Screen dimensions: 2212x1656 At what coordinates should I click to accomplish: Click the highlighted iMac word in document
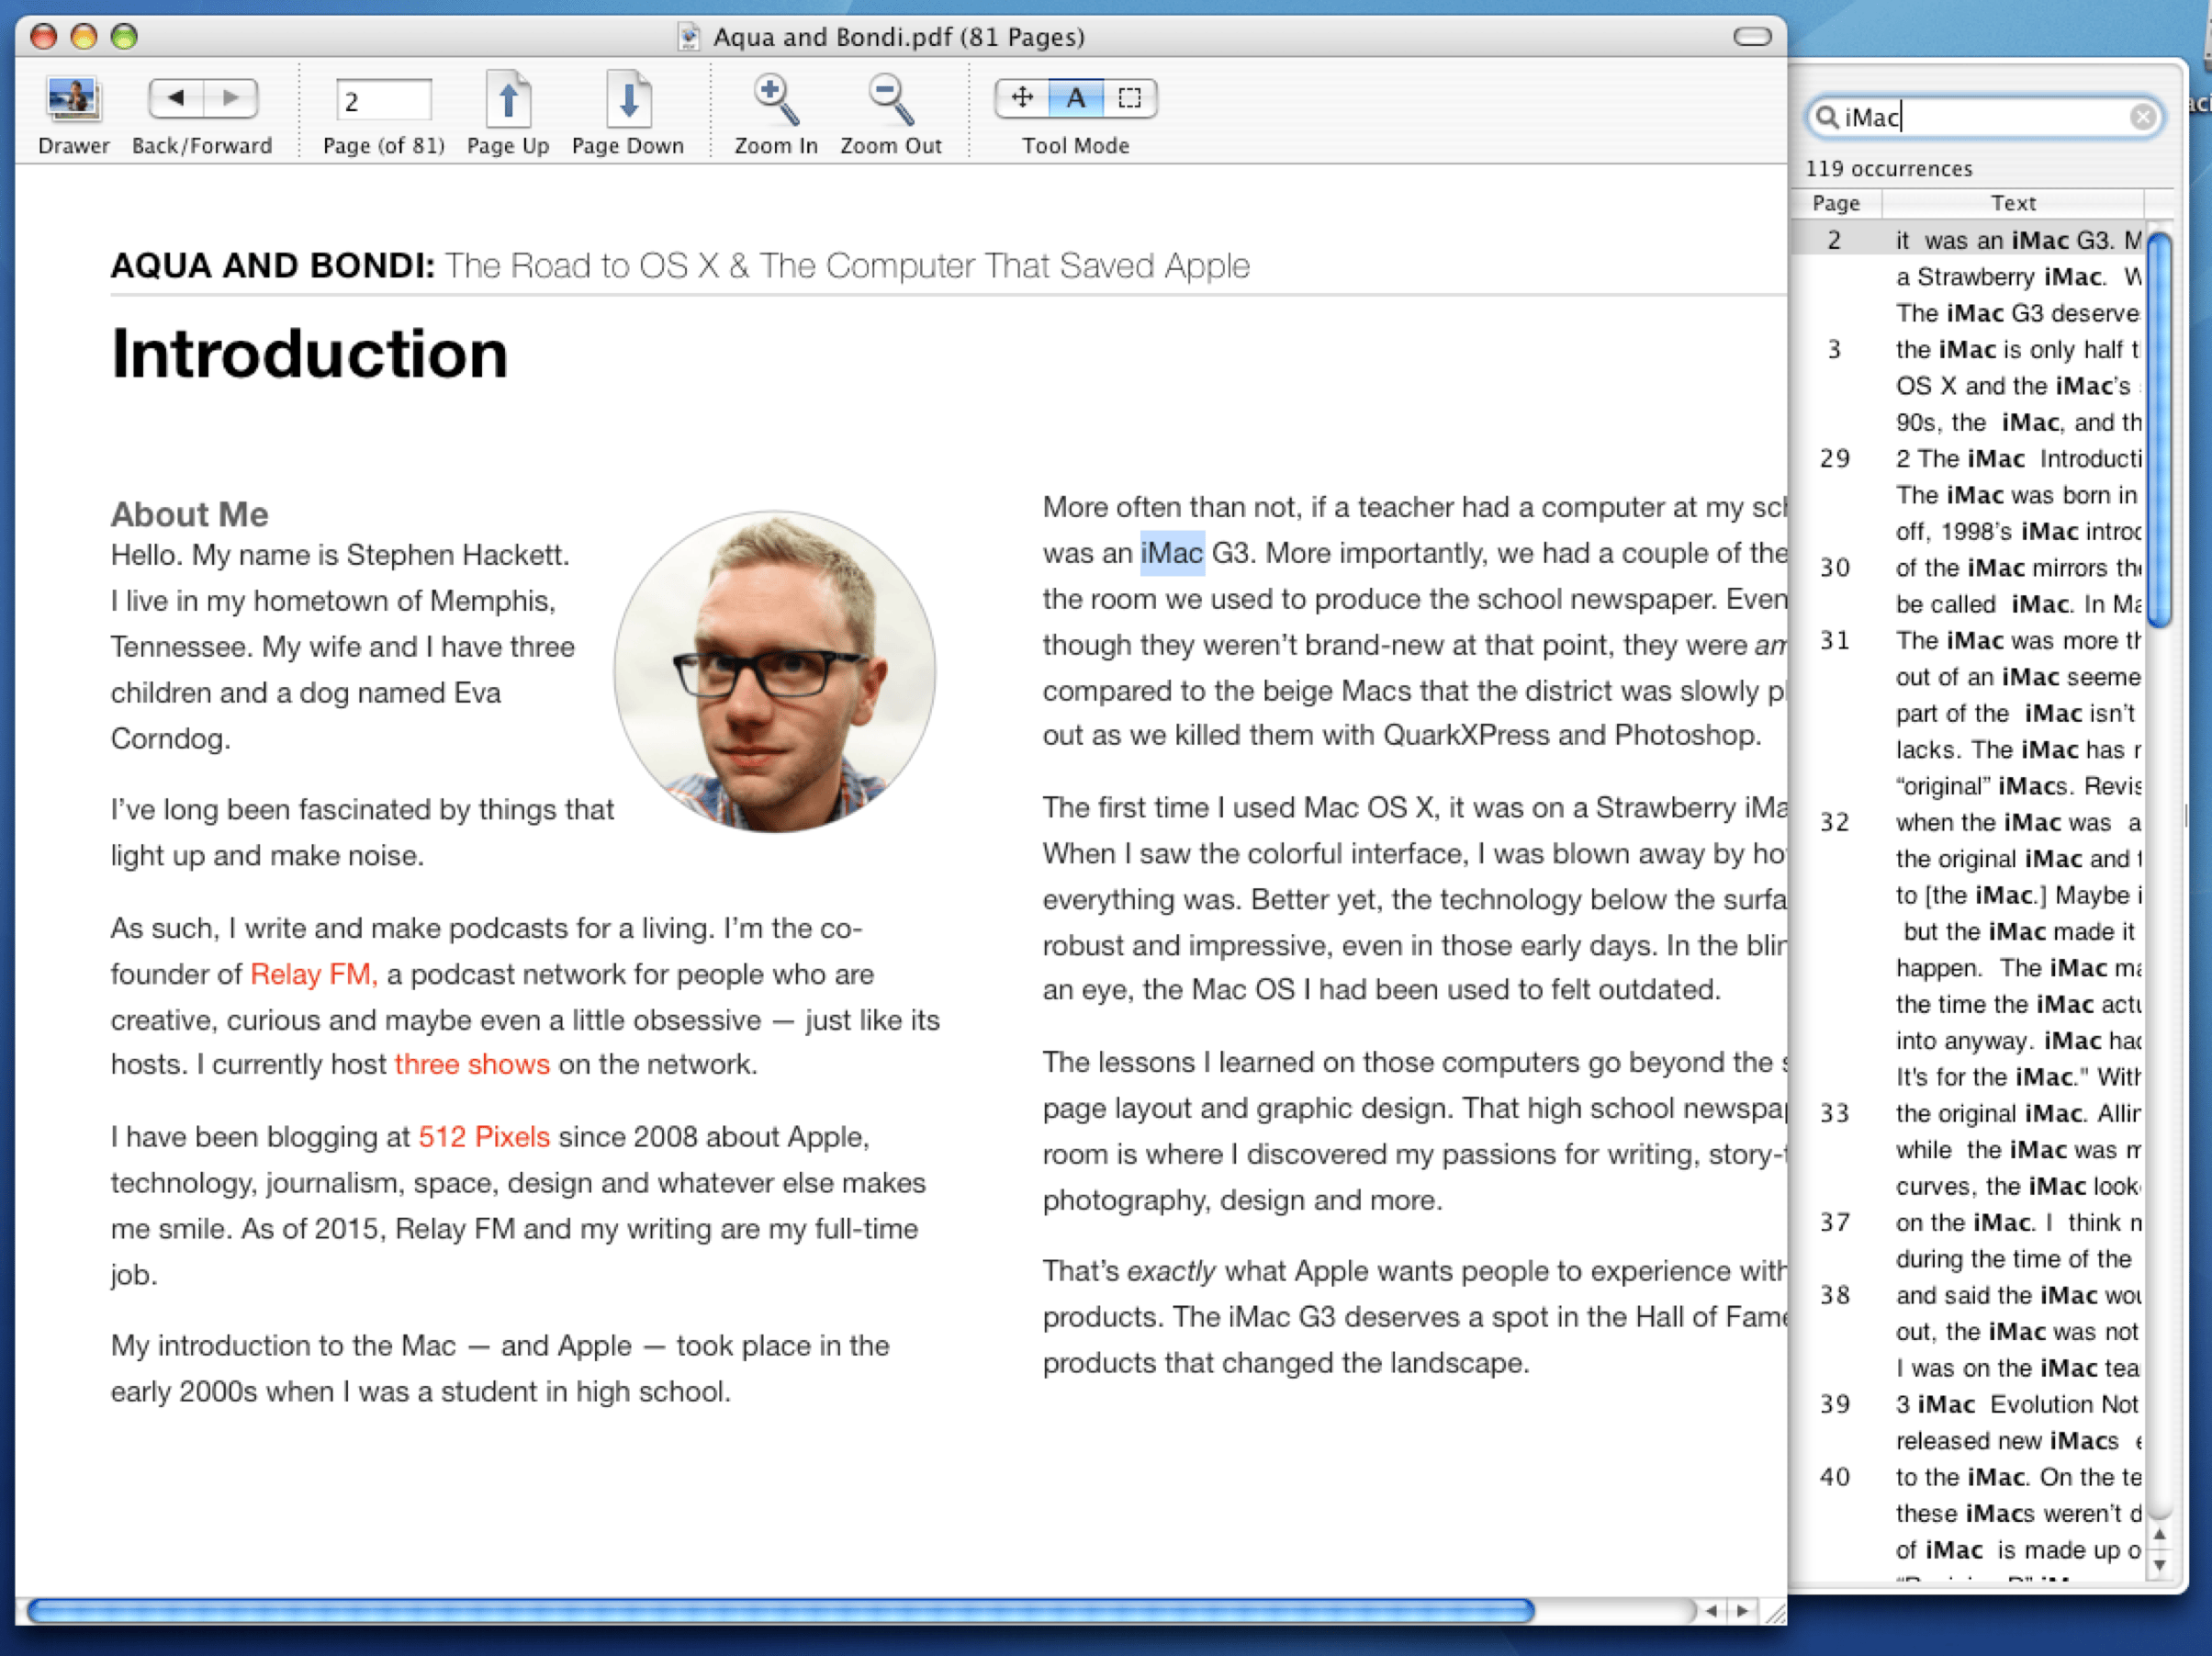(x=1172, y=553)
